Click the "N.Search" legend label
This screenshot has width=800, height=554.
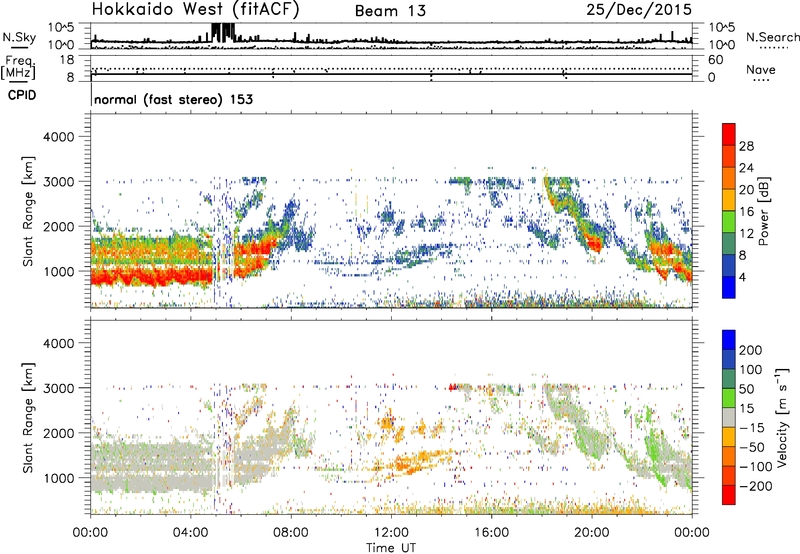point(772,37)
